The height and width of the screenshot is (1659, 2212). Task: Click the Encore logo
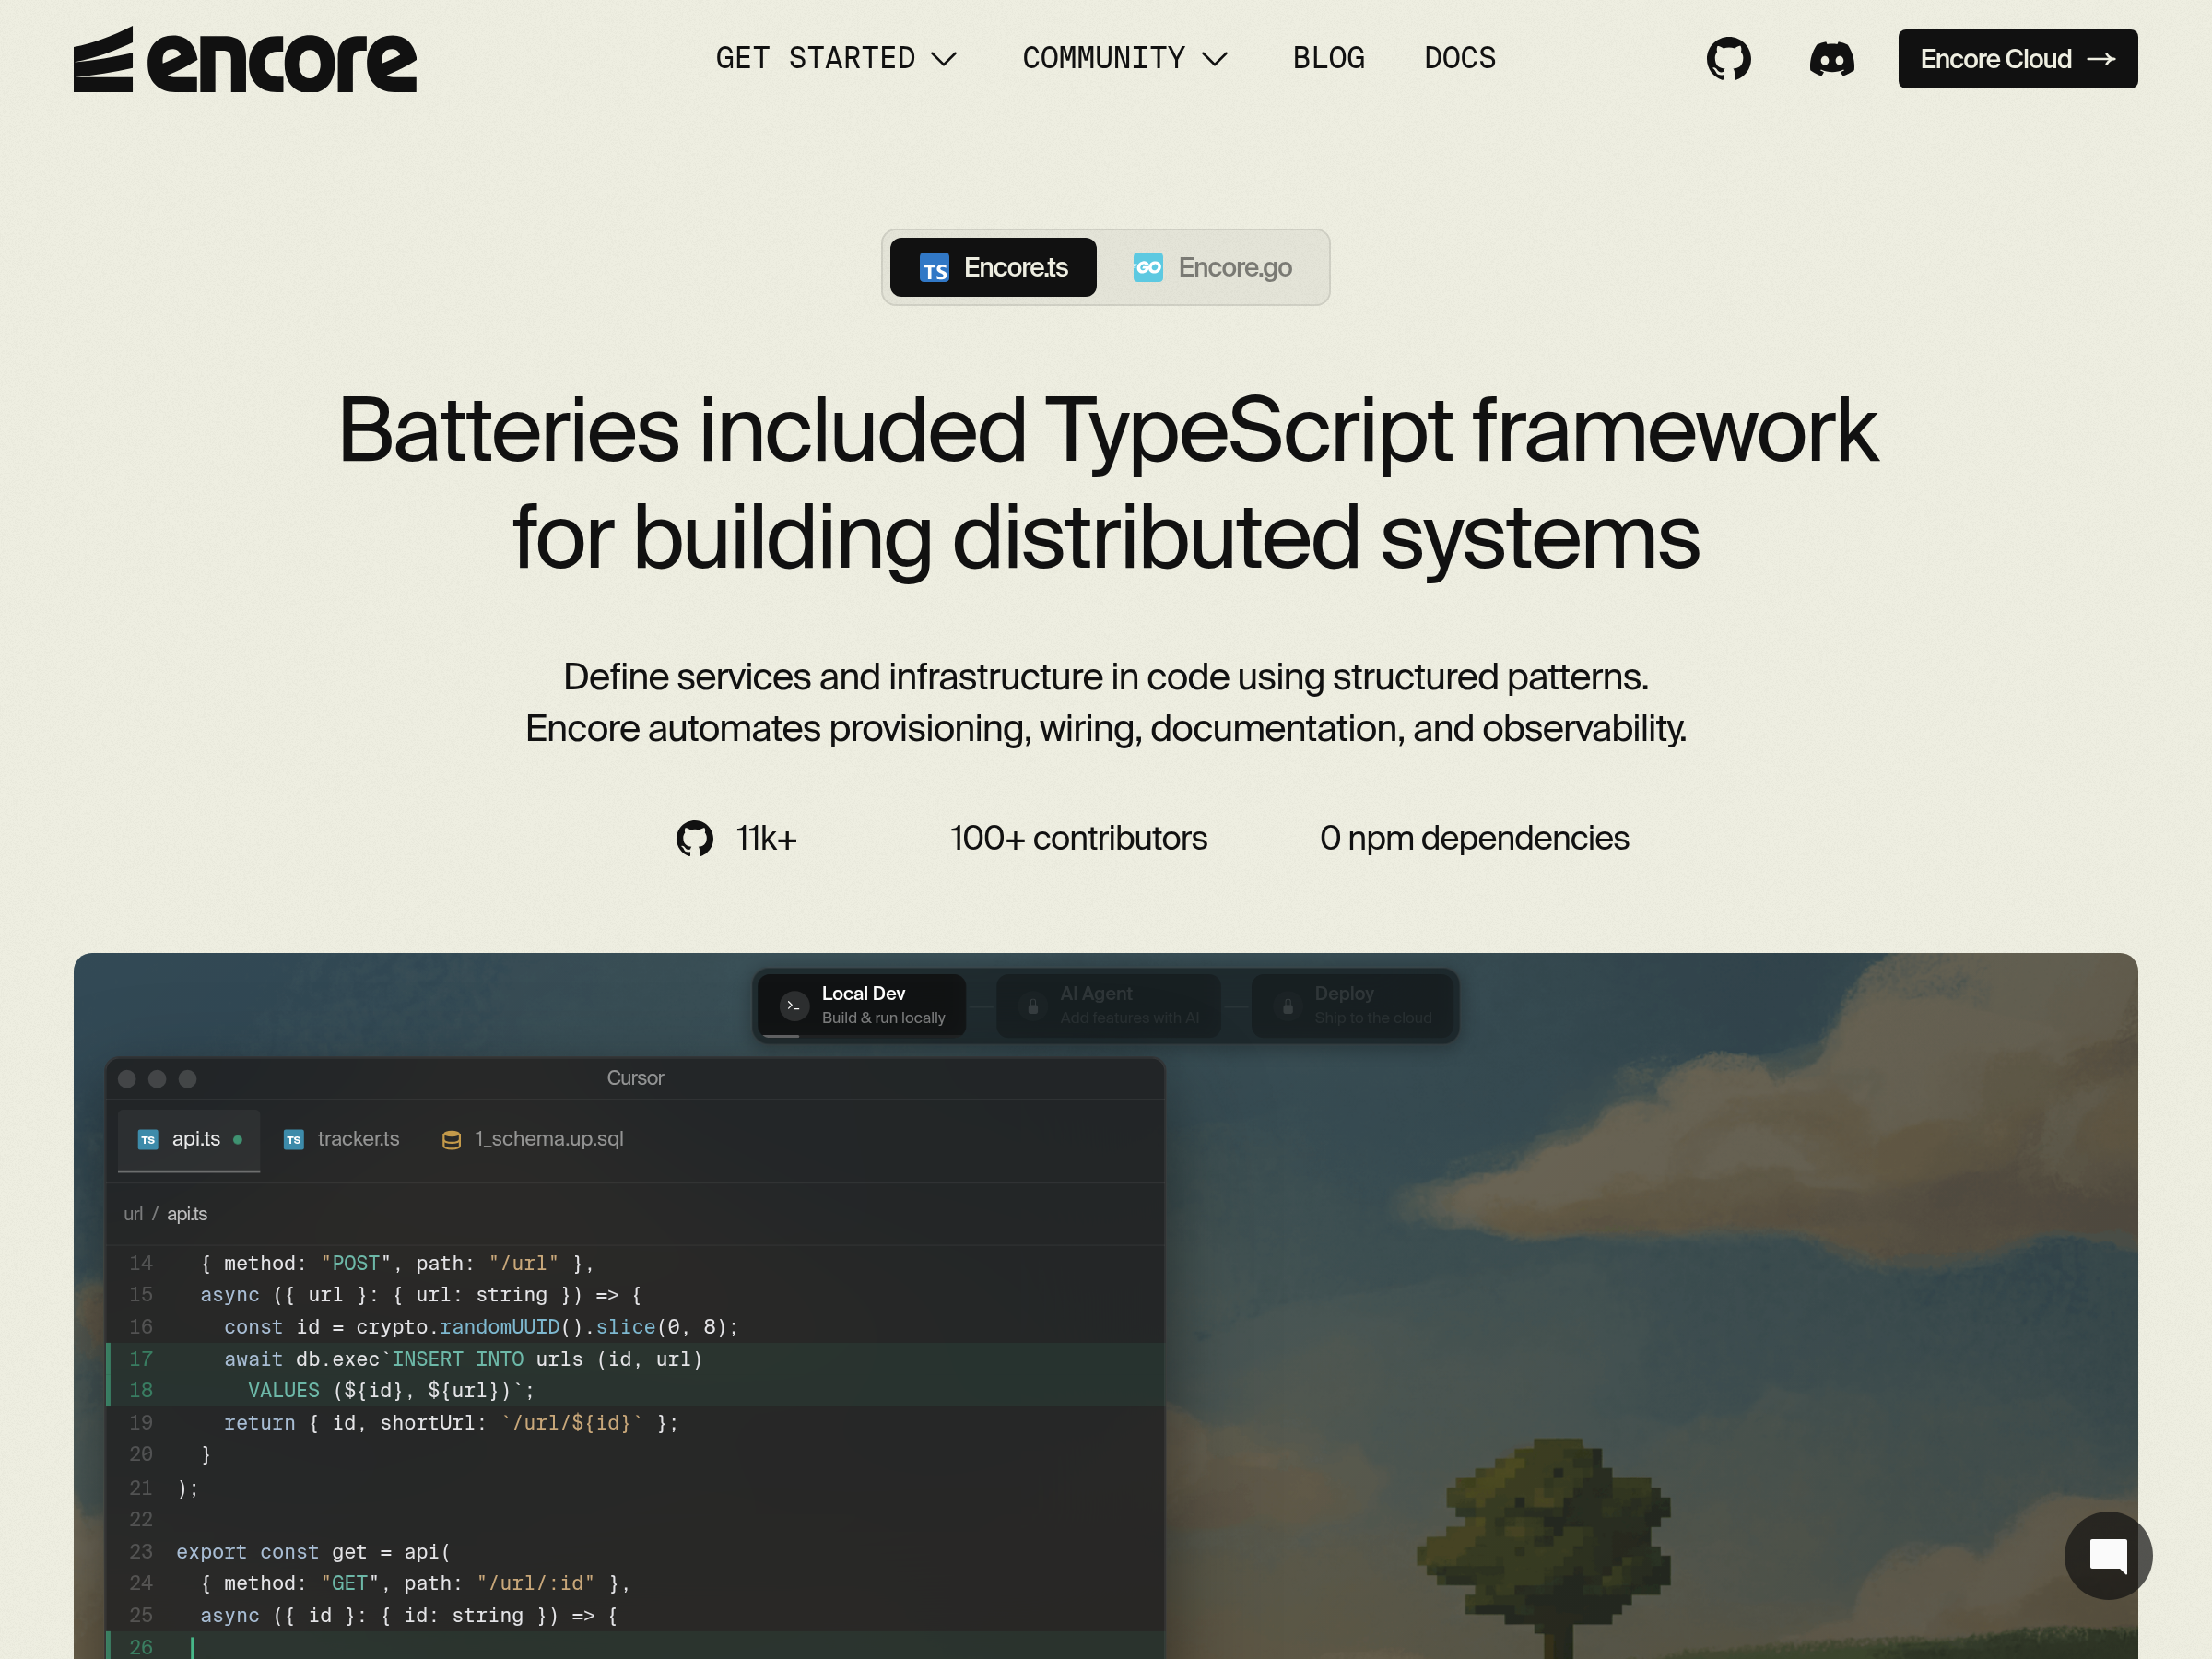pyautogui.click(x=244, y=60)
